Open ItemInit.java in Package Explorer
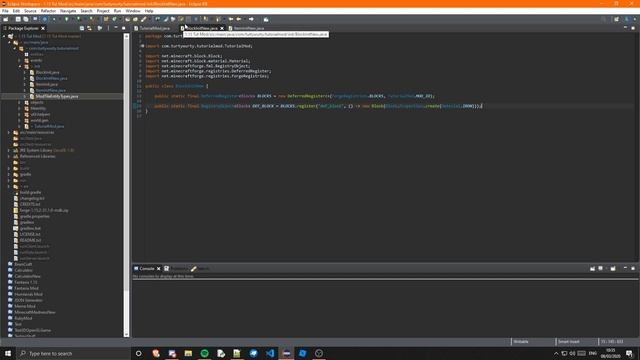The height and width of the screenshot is (360, 640). tap(47, 84)
